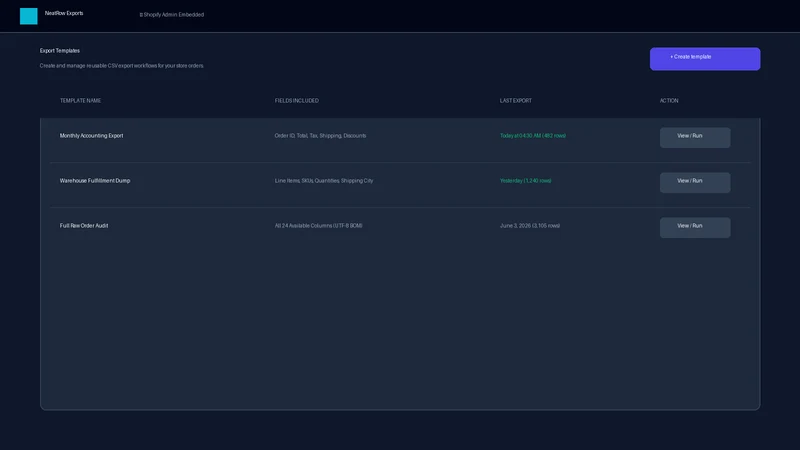
Task: Click the TEMPLATE NAME column header
Action: coord(80,101)
